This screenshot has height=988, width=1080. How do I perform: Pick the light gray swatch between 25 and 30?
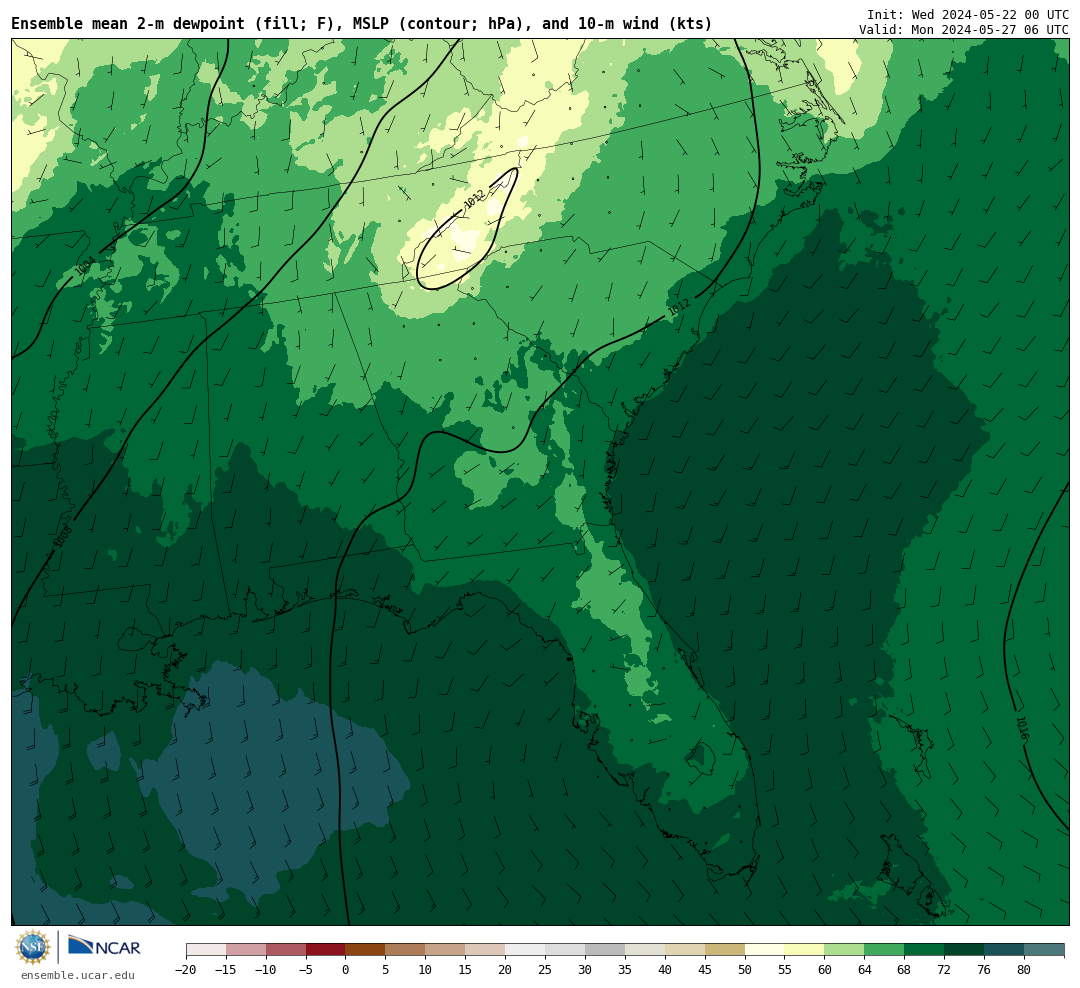[565, 950]
